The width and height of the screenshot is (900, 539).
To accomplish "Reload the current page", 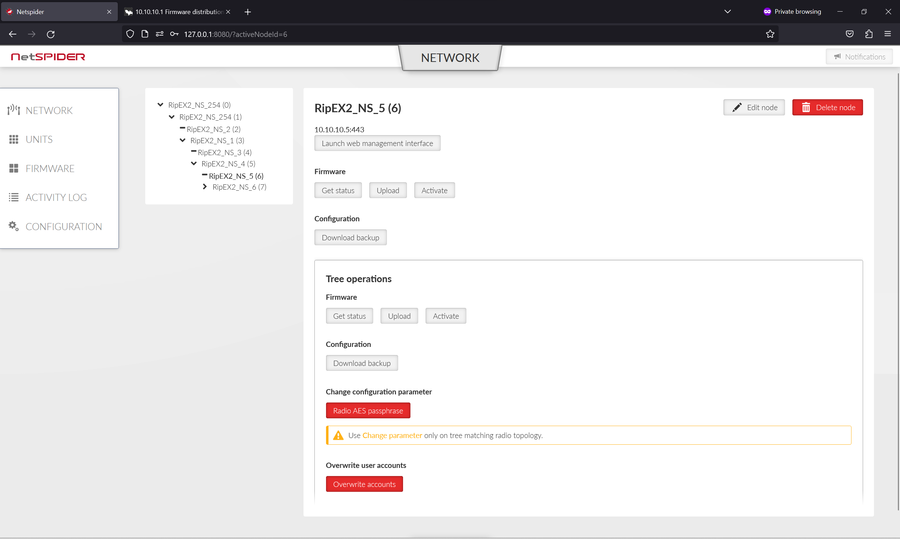I will click(51, 34).
